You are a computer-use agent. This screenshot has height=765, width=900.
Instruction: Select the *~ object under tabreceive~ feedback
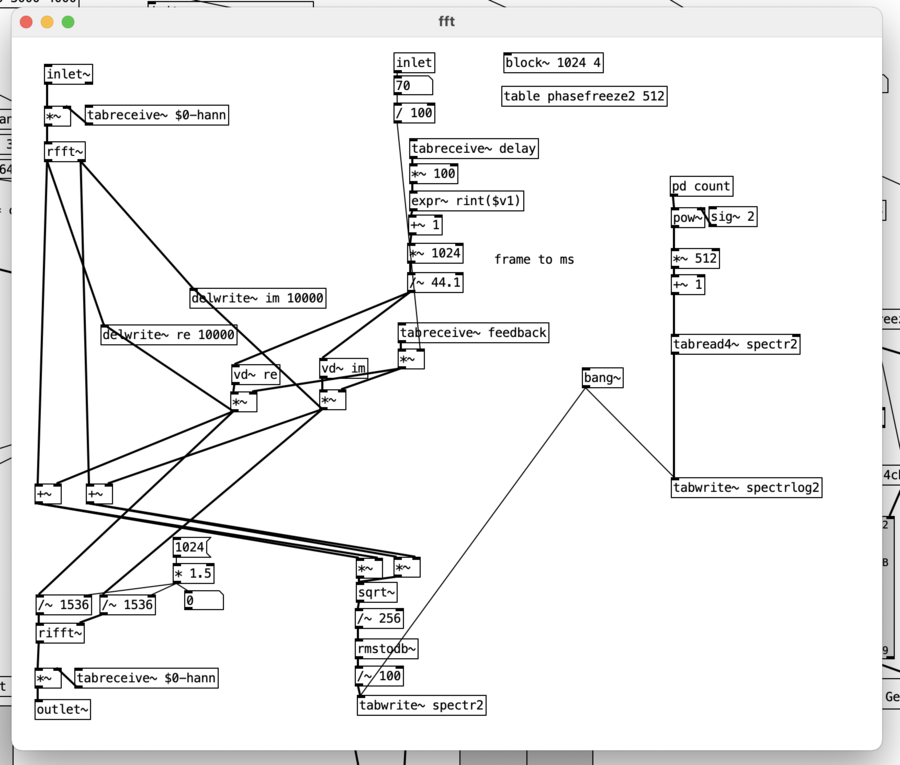[x=412, y=360]
